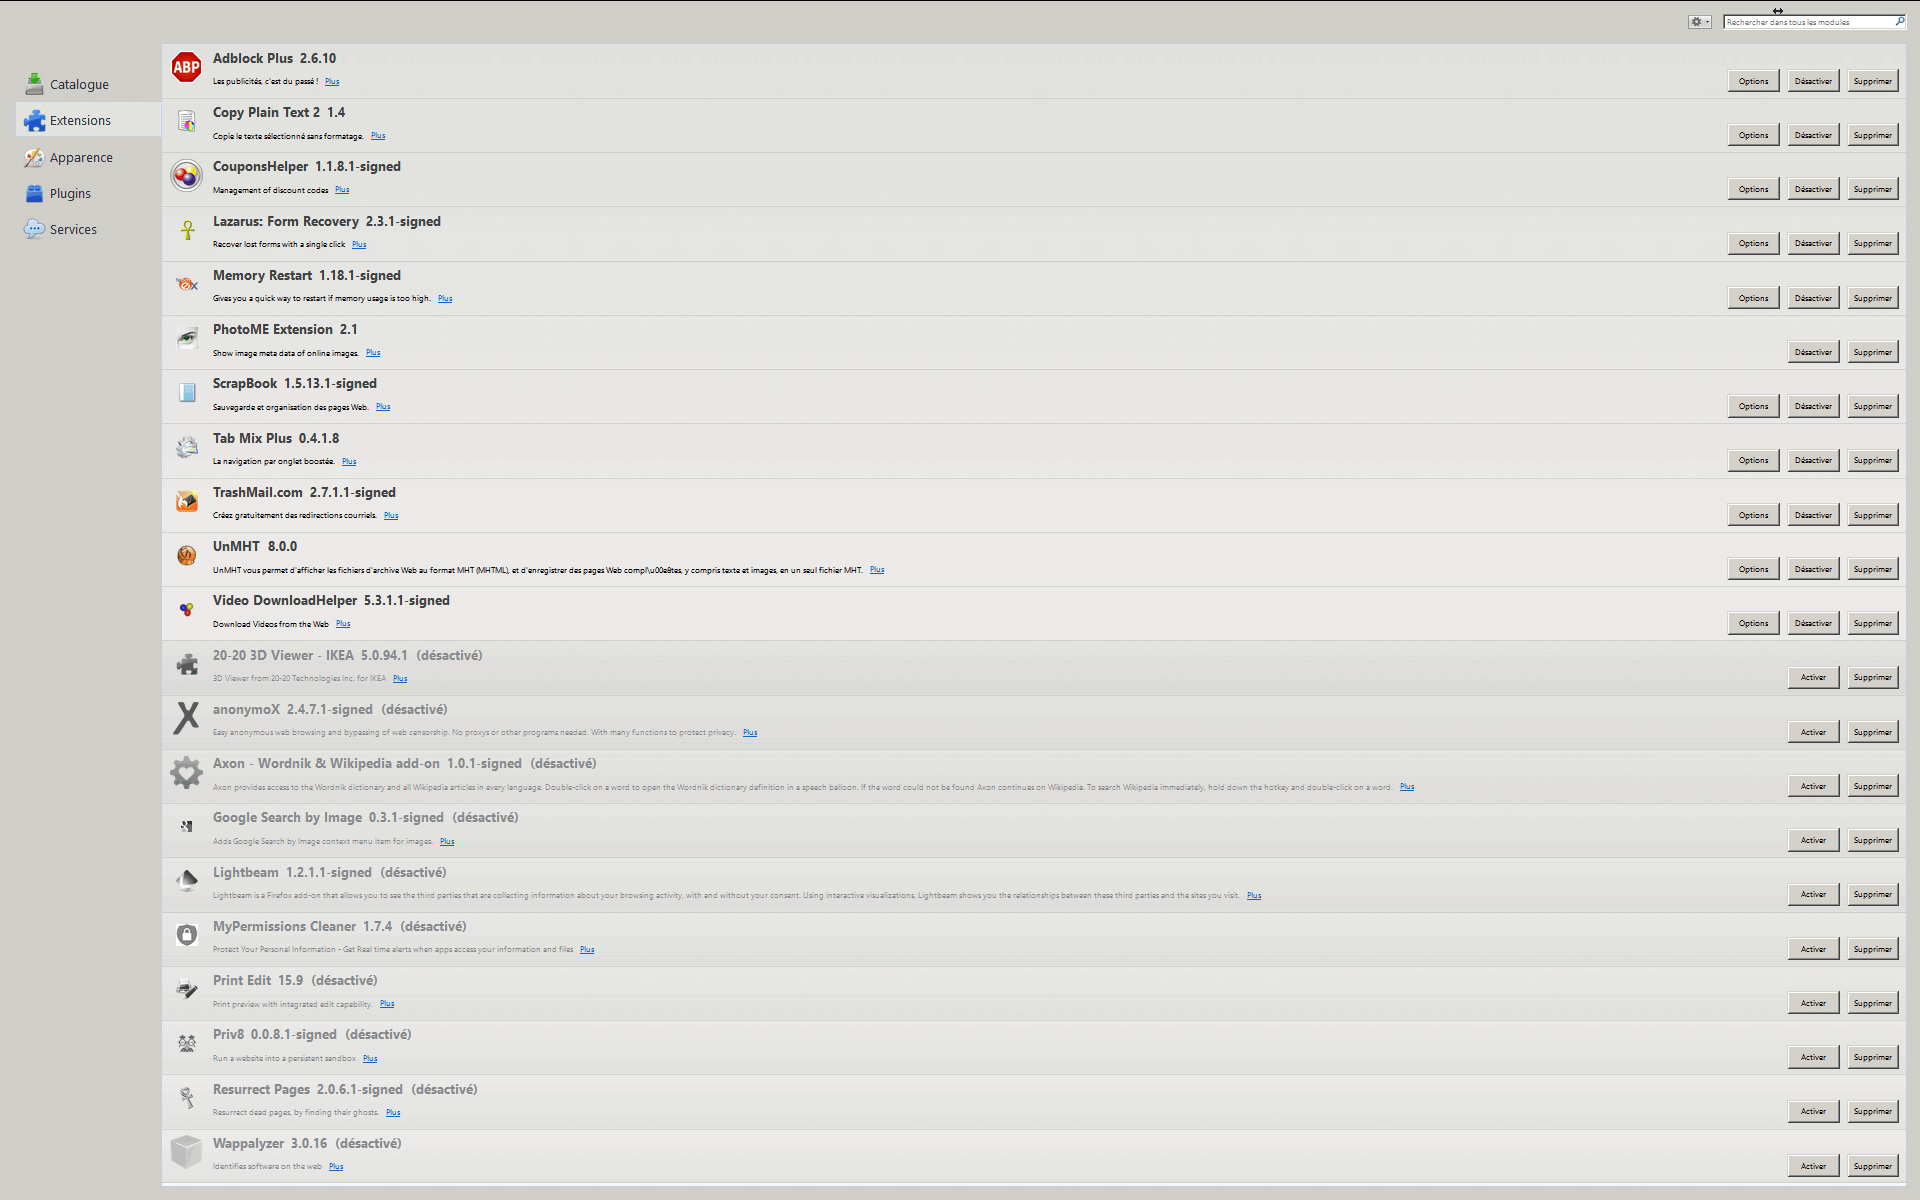Screen dimensions: 1920x1200
Task: Click the Tab Mix Plus icon
Action: tap(187, 447)
